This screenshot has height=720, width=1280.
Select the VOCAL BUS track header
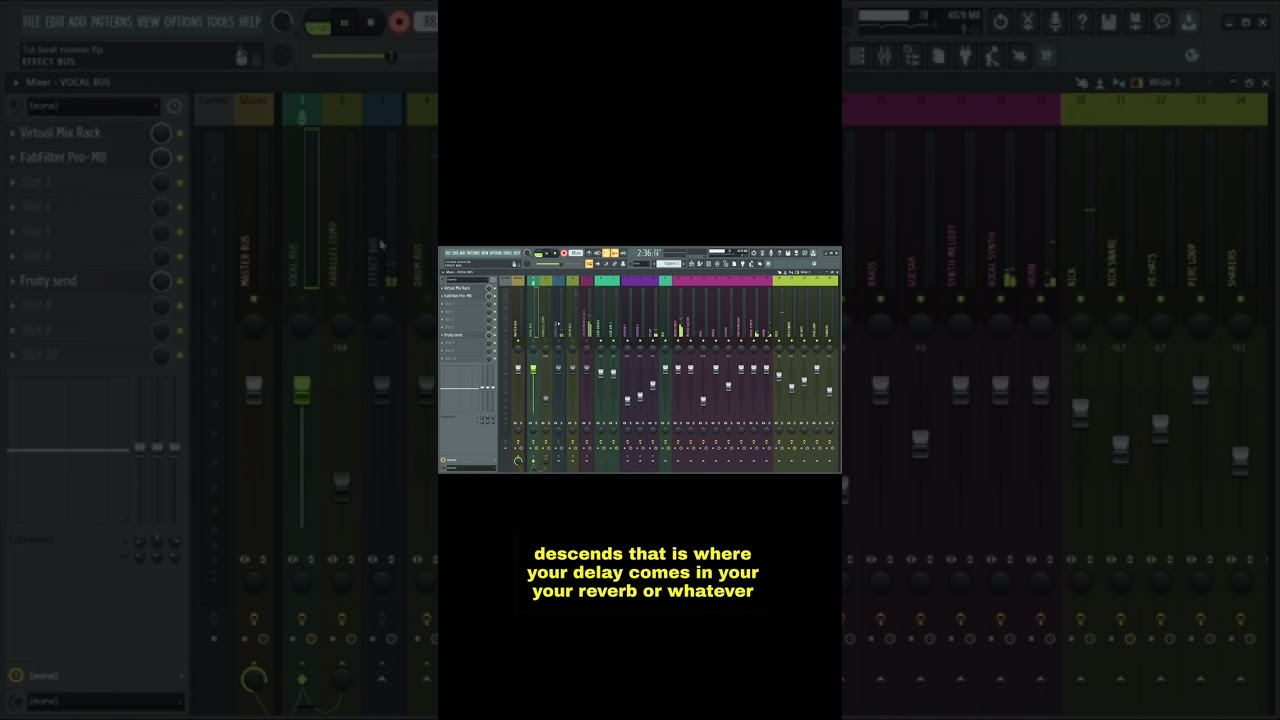point(533,280)
